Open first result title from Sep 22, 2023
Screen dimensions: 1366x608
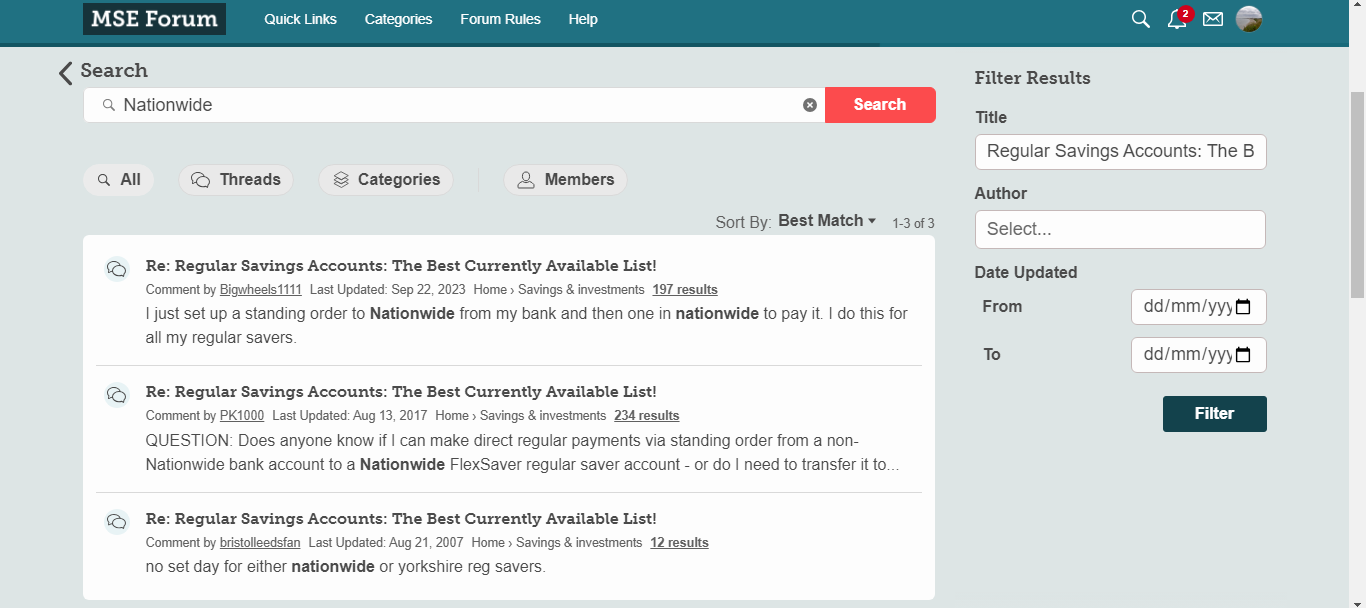(401, 266)
